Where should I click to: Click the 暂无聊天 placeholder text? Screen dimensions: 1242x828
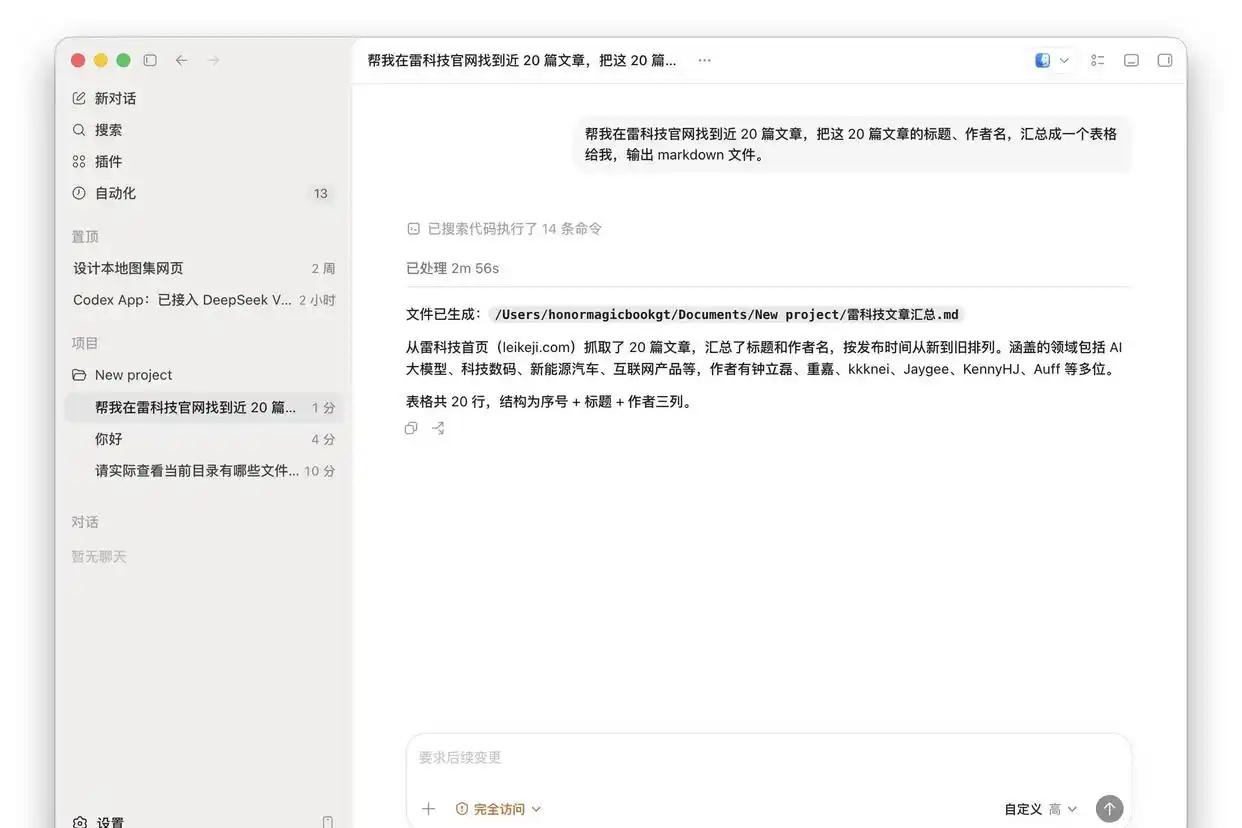tap(99, 556)
